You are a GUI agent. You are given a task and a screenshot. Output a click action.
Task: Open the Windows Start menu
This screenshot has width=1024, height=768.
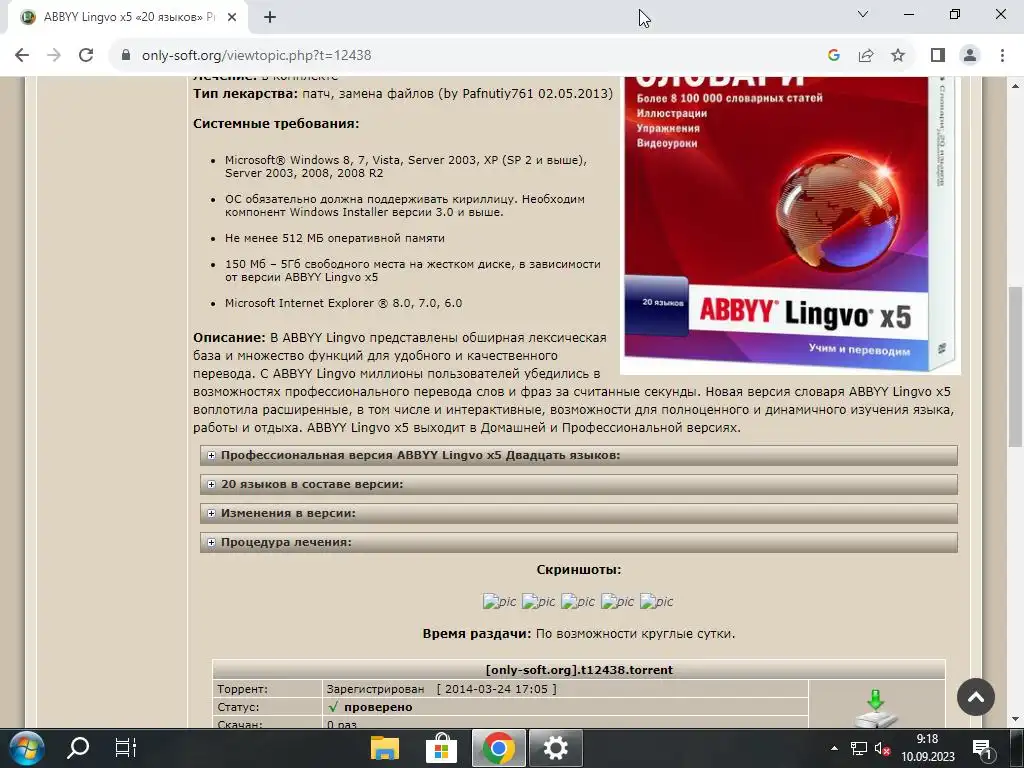(x=26, y=748)
